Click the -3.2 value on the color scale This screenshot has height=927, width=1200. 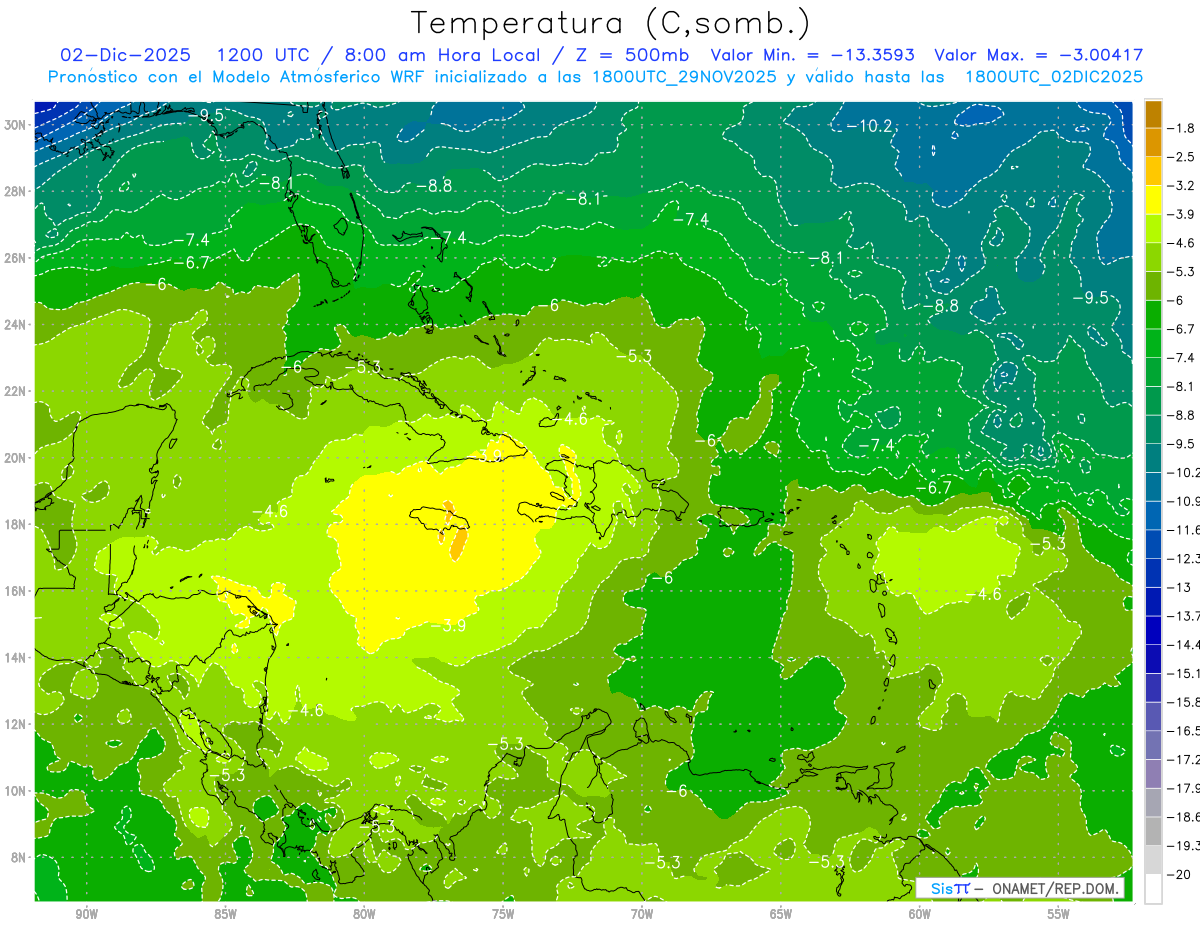(x=1183, y=186)
